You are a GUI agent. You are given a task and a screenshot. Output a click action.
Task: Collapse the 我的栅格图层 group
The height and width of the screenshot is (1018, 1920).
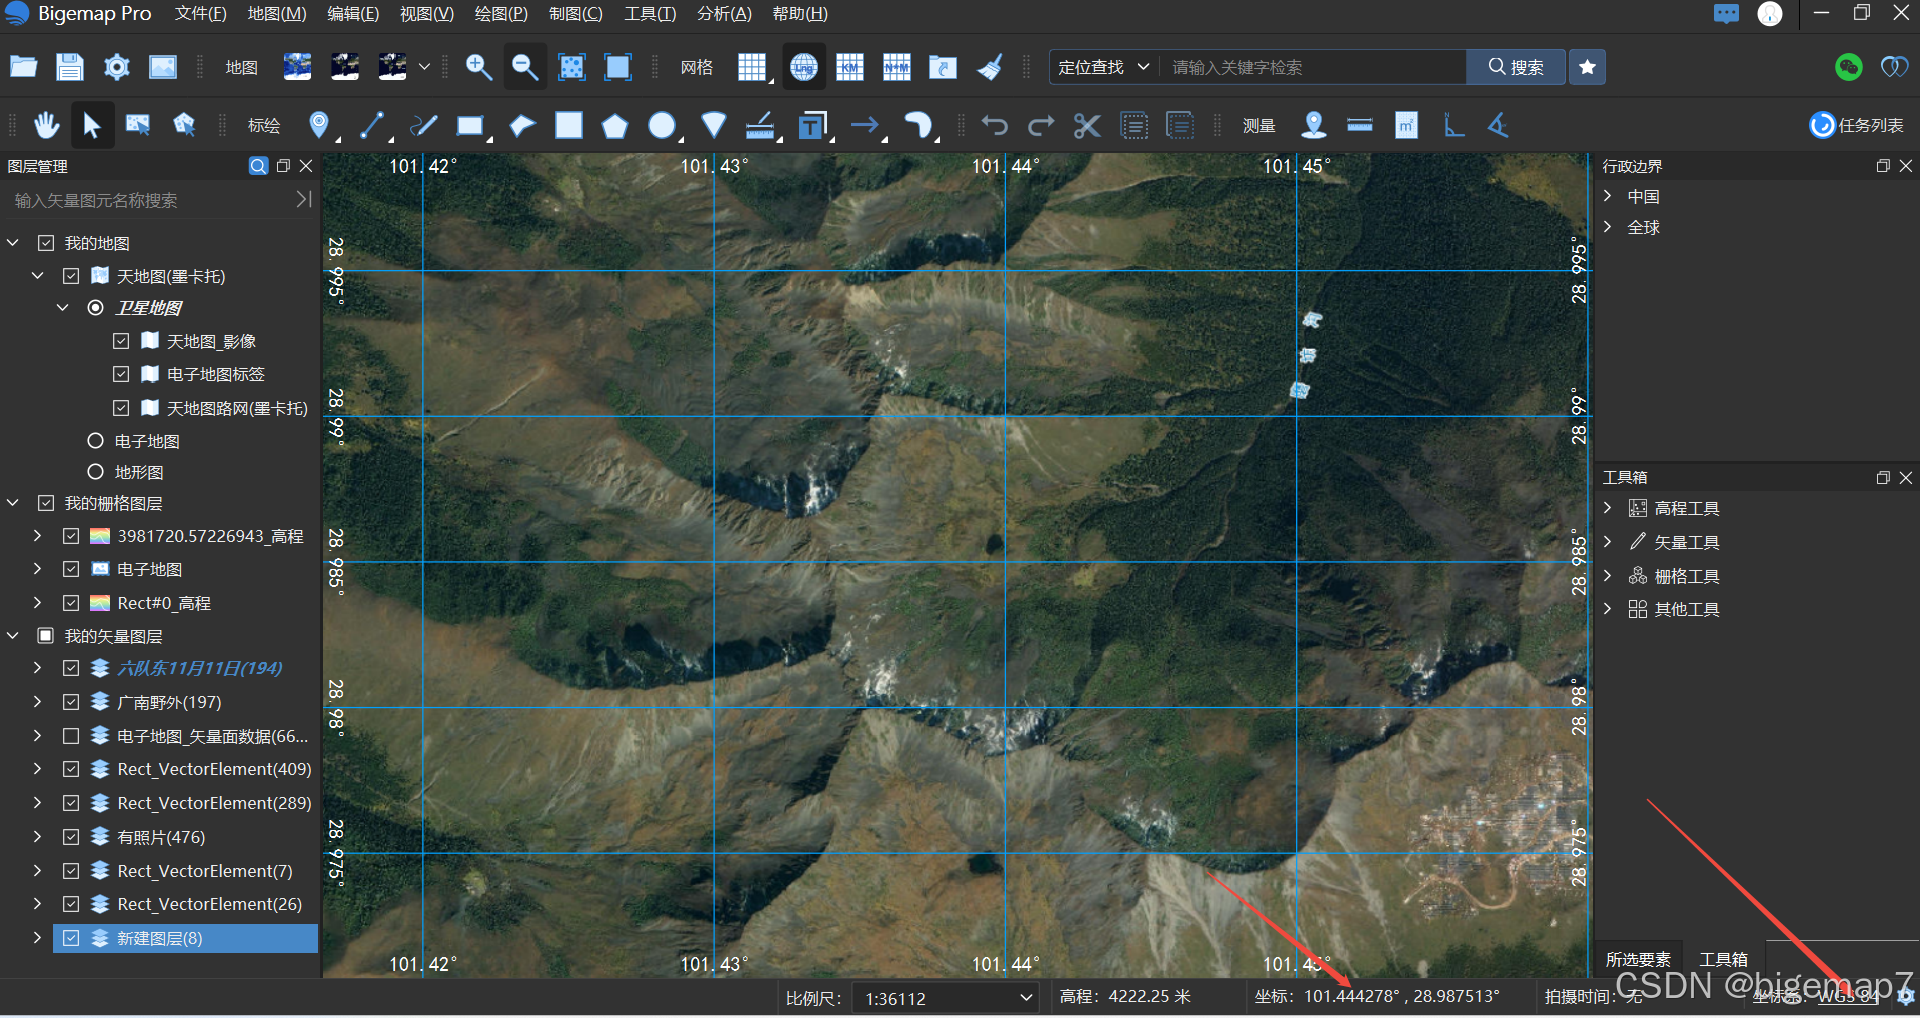13,503
